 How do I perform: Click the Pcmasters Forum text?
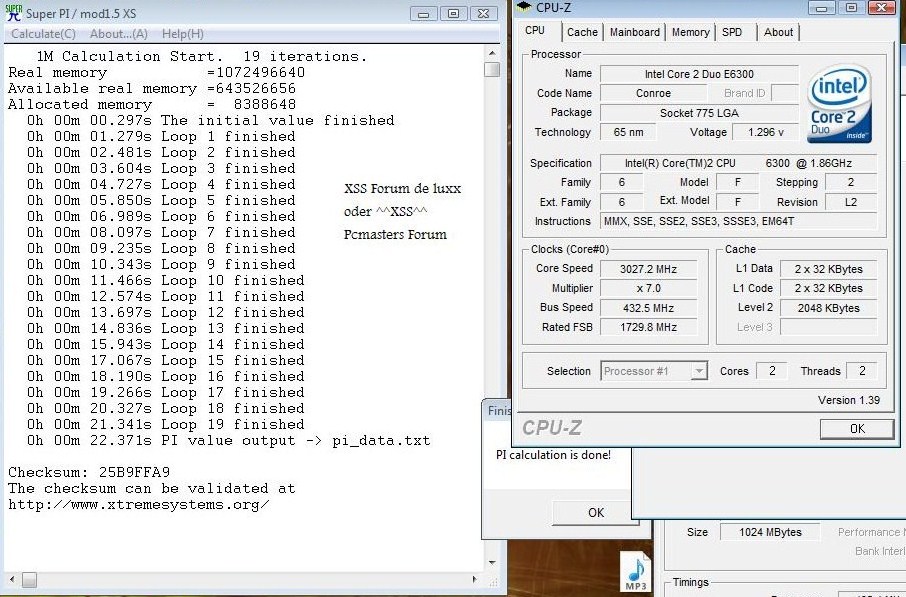(395, 235)
